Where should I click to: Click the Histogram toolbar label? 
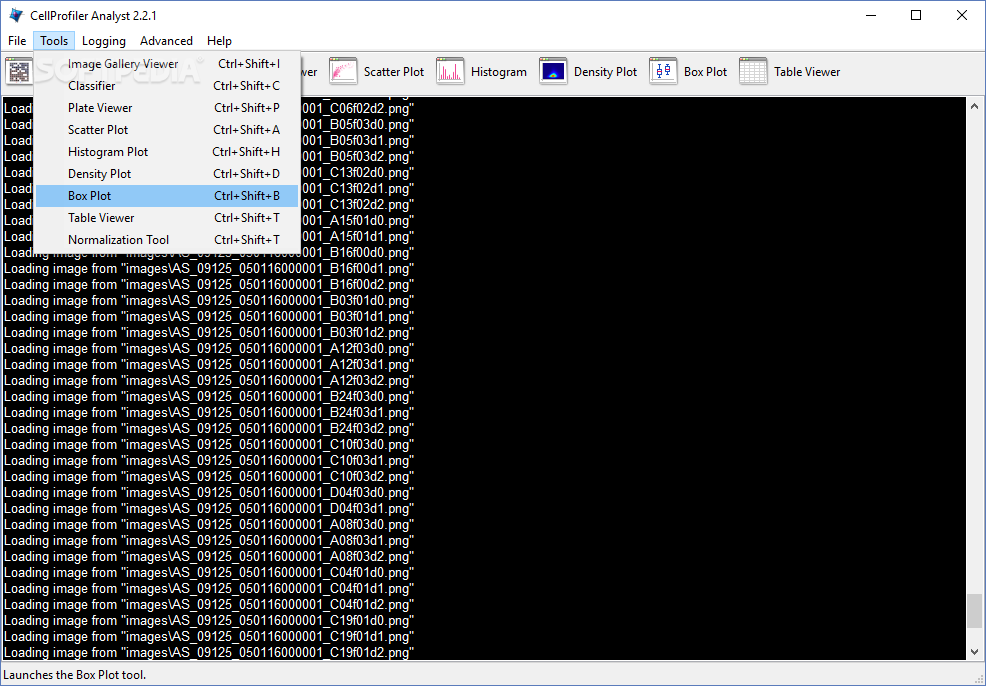click(x=499, y=72)
